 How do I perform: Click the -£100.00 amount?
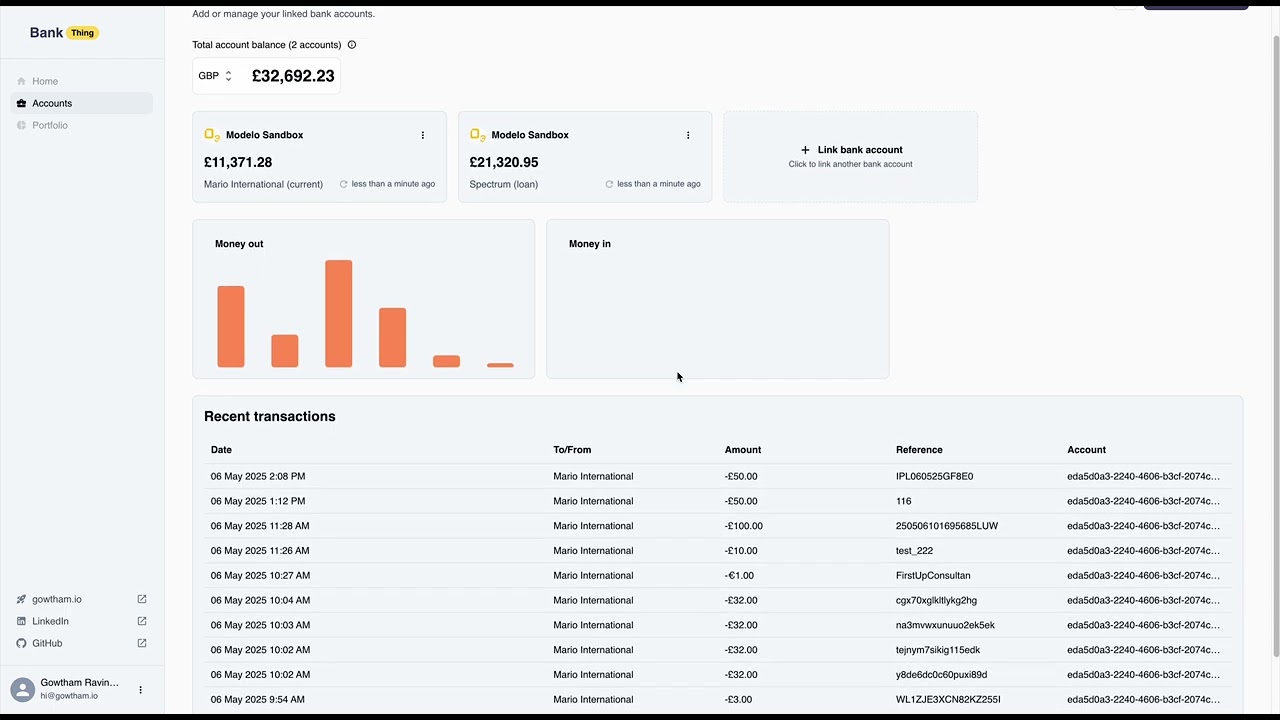743,526
